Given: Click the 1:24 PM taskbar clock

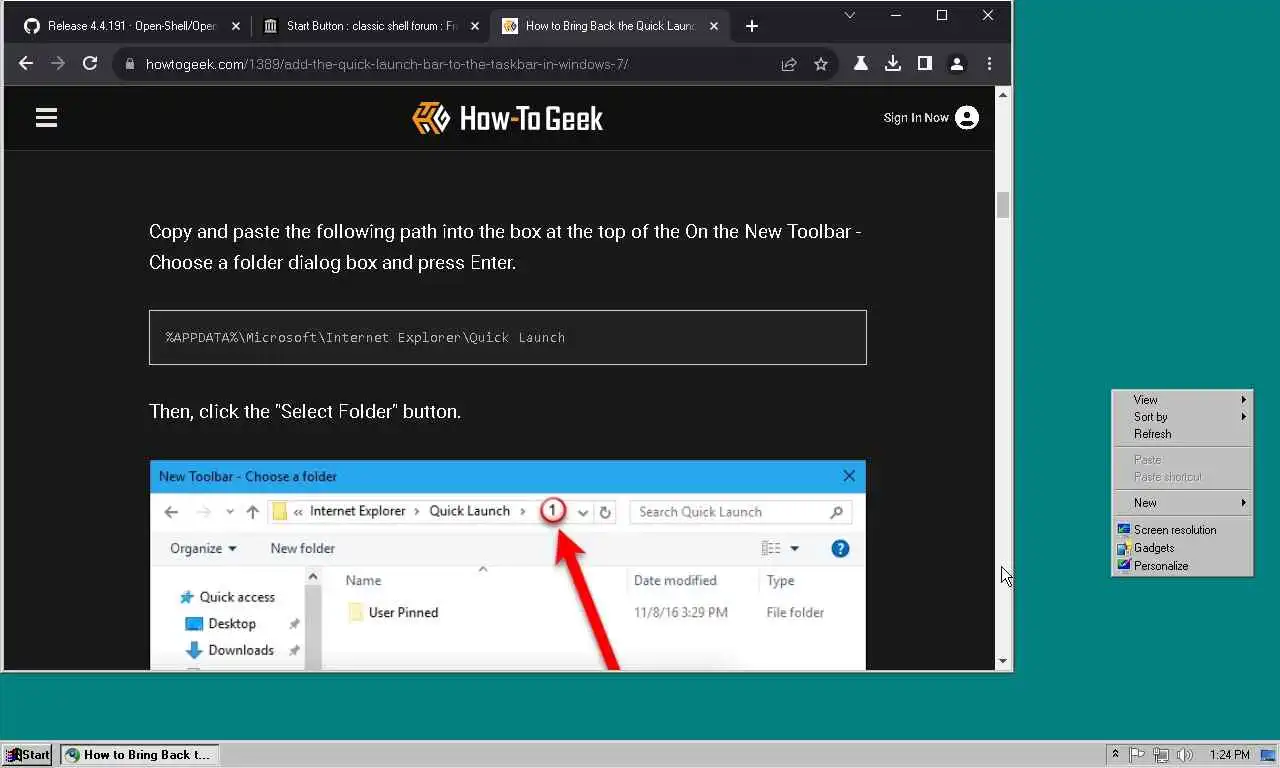Looking at the screenshot, I should pyautogui.click(x=1229, y=755).
